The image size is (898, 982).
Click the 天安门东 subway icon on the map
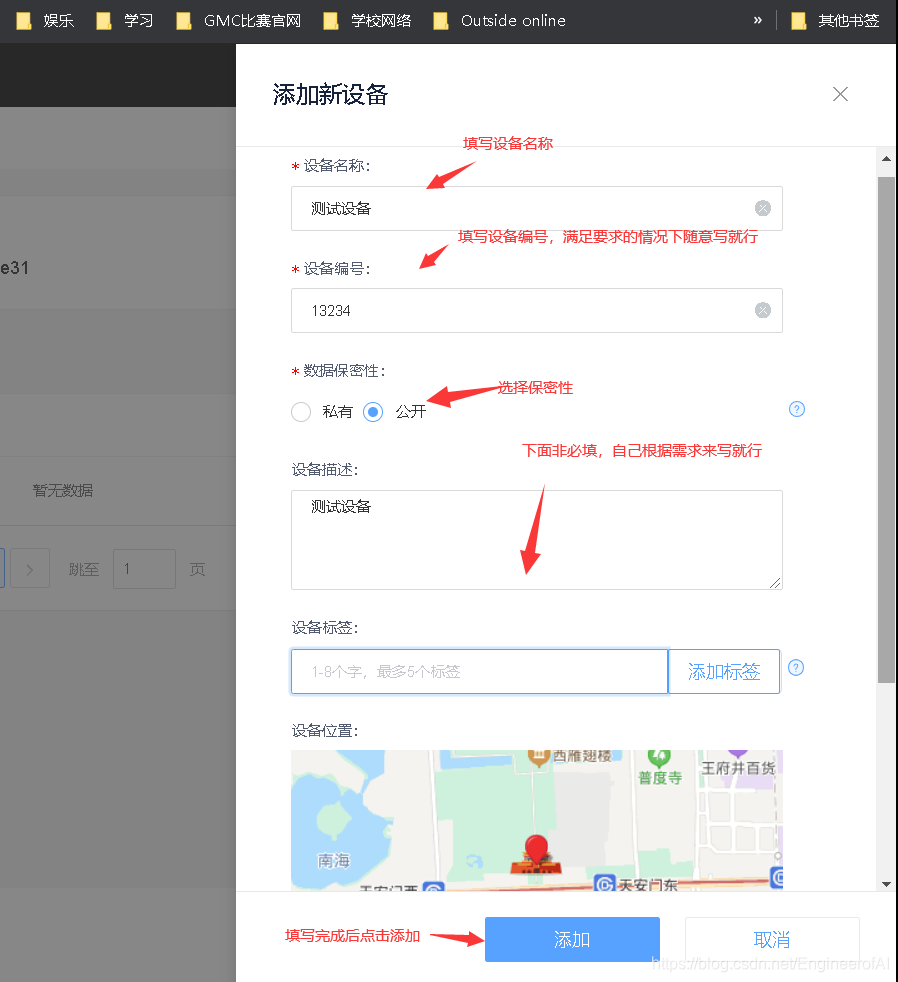pyautogui.click(x=606, y=884)
